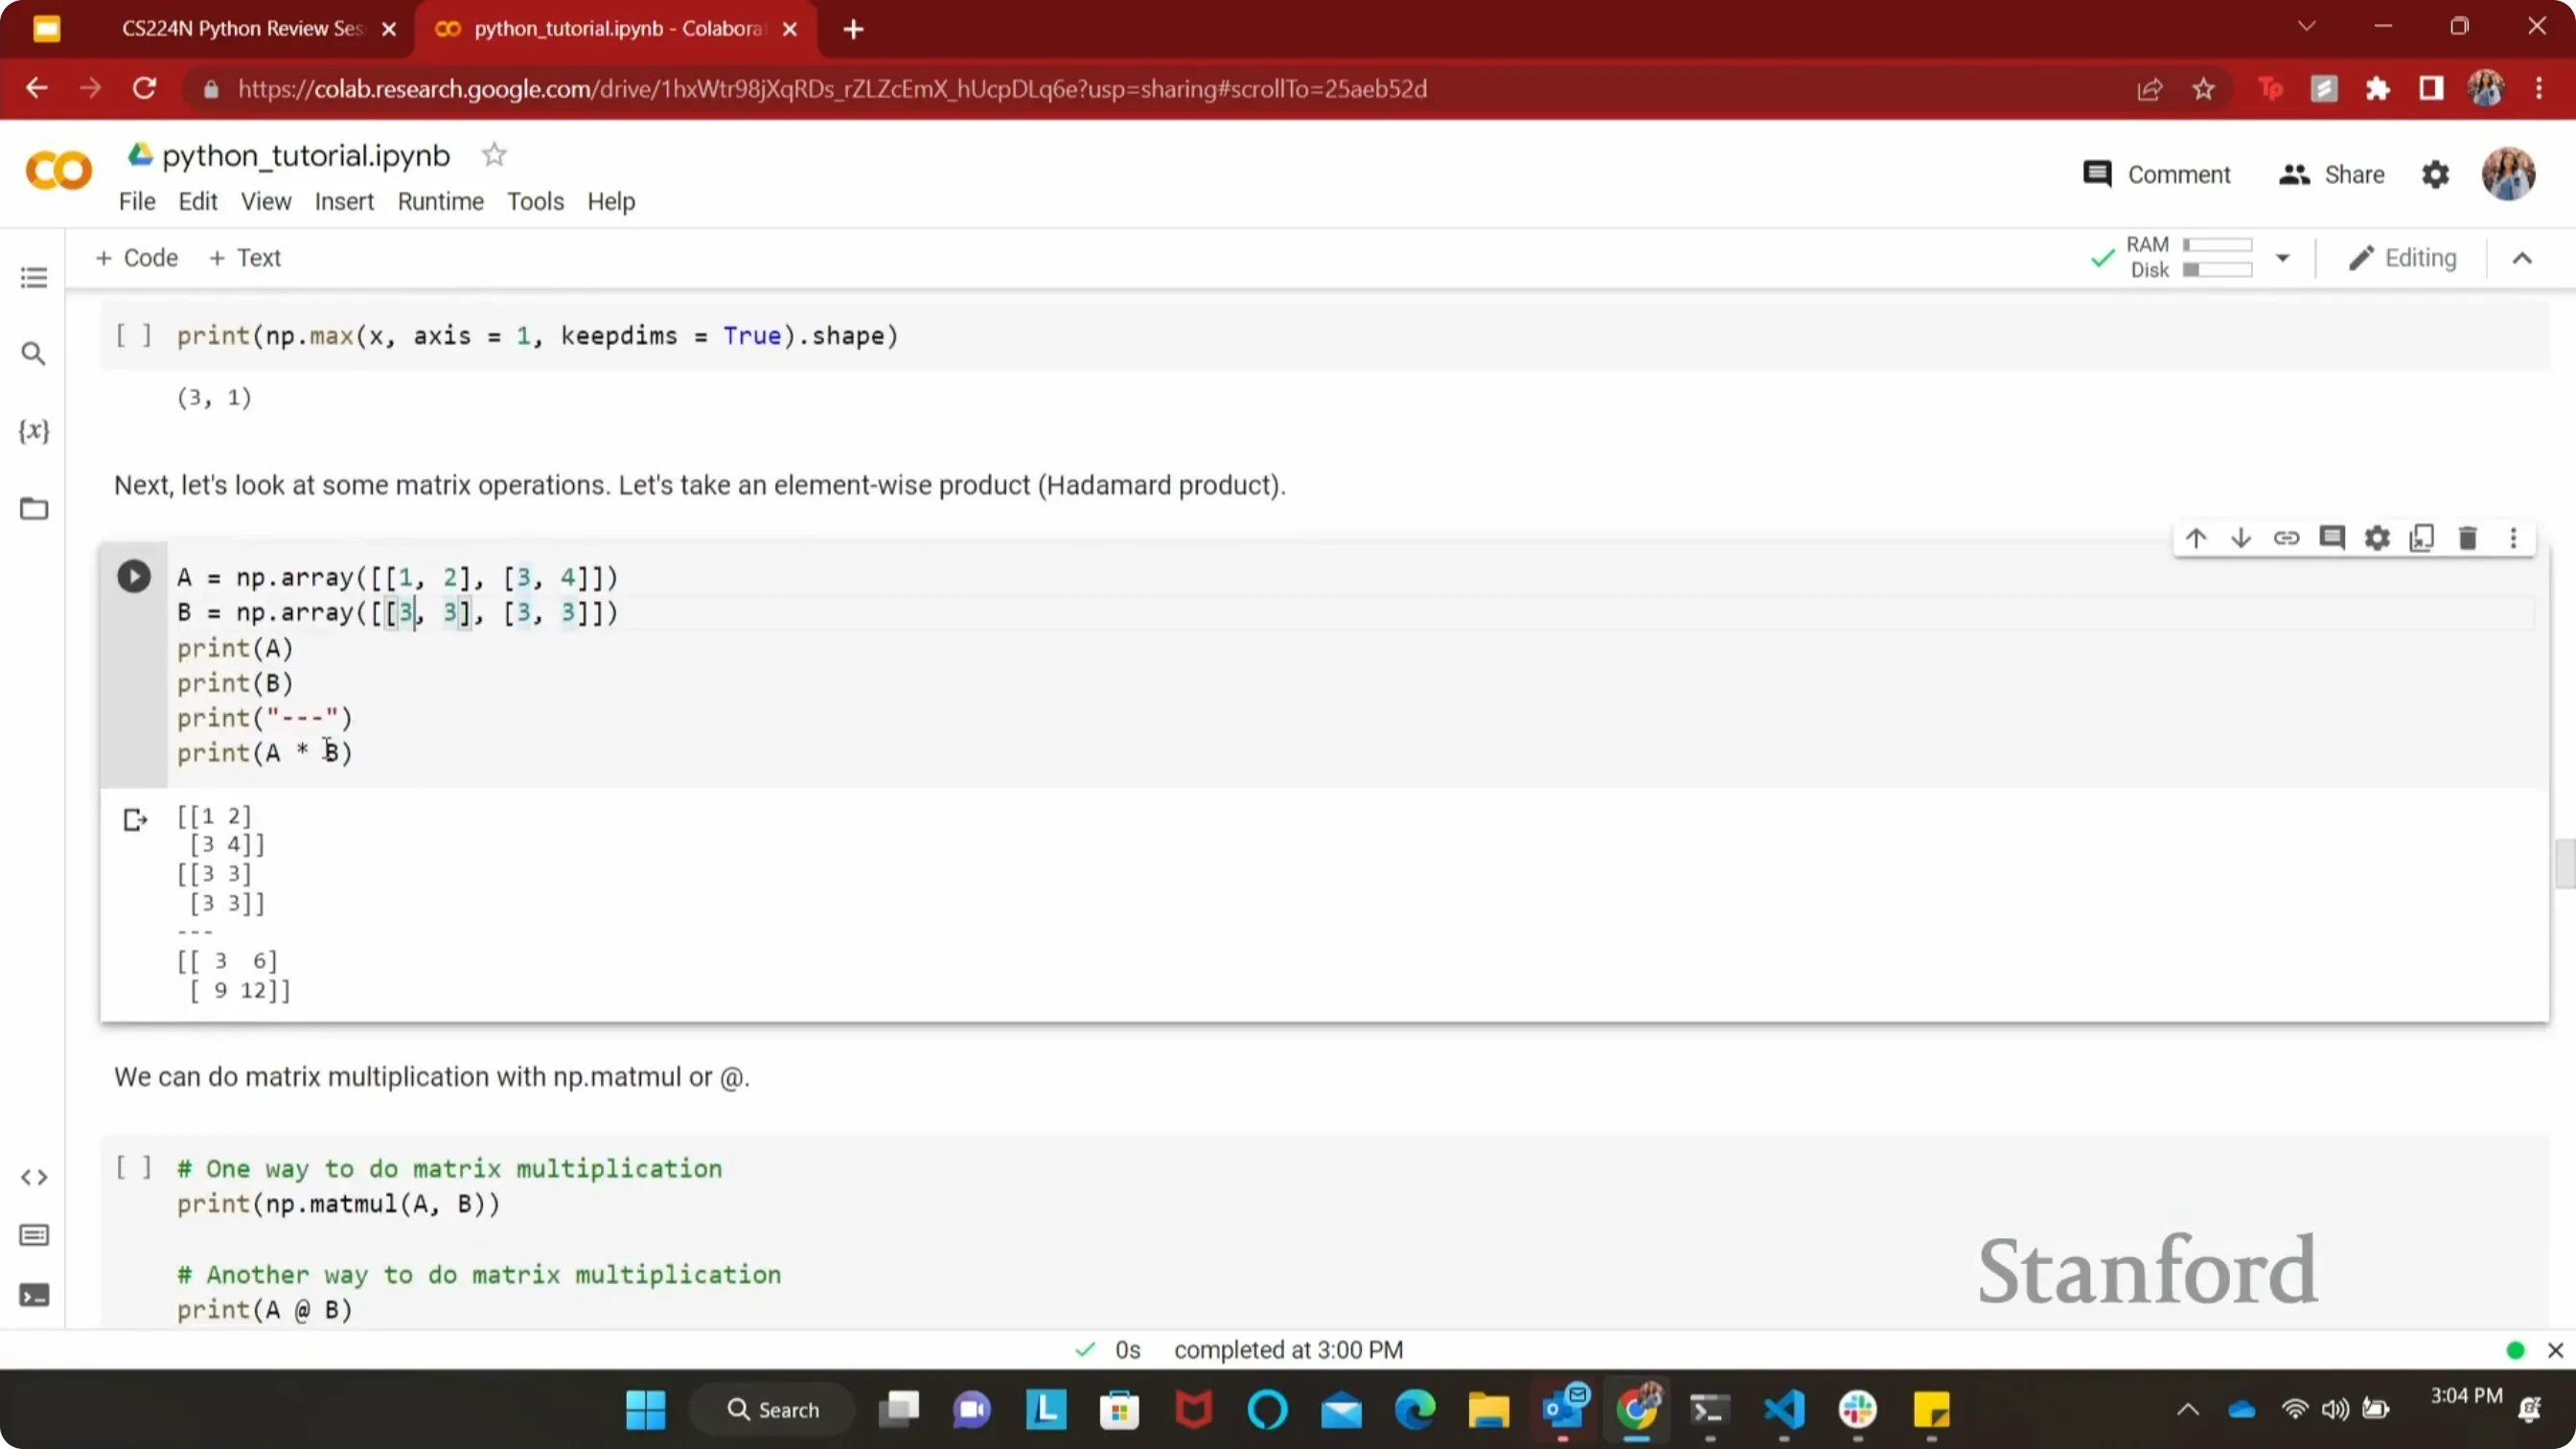Add a comment to the cell
The height and width of the screenshot is (1449, 2576).
click(2332, 539)
